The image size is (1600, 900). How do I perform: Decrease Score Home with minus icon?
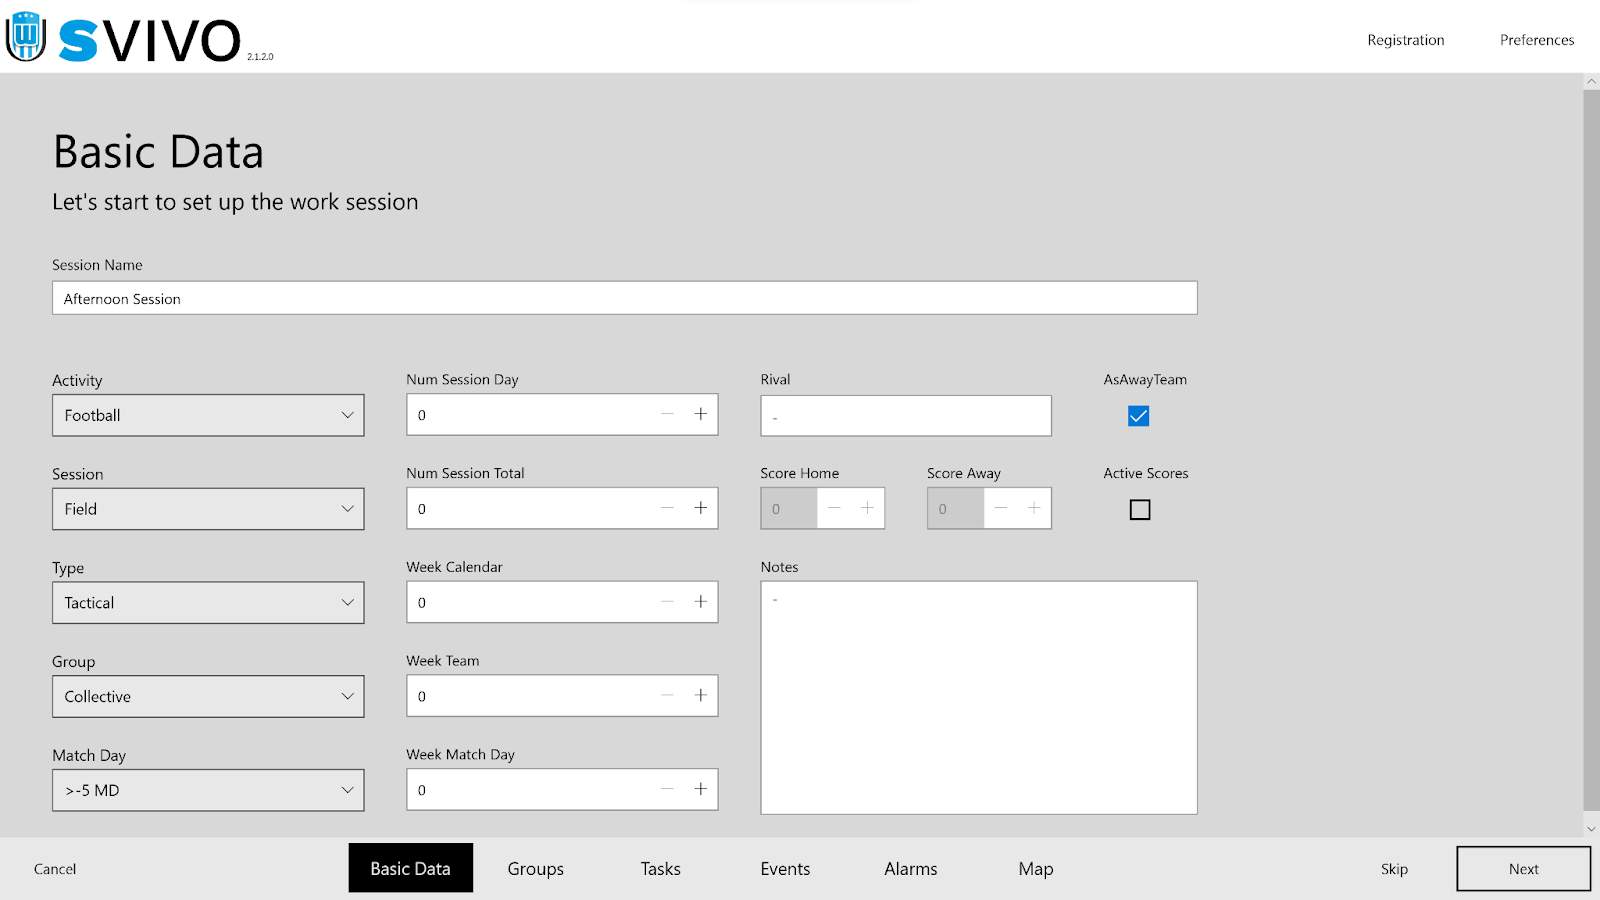coord(834,508)
